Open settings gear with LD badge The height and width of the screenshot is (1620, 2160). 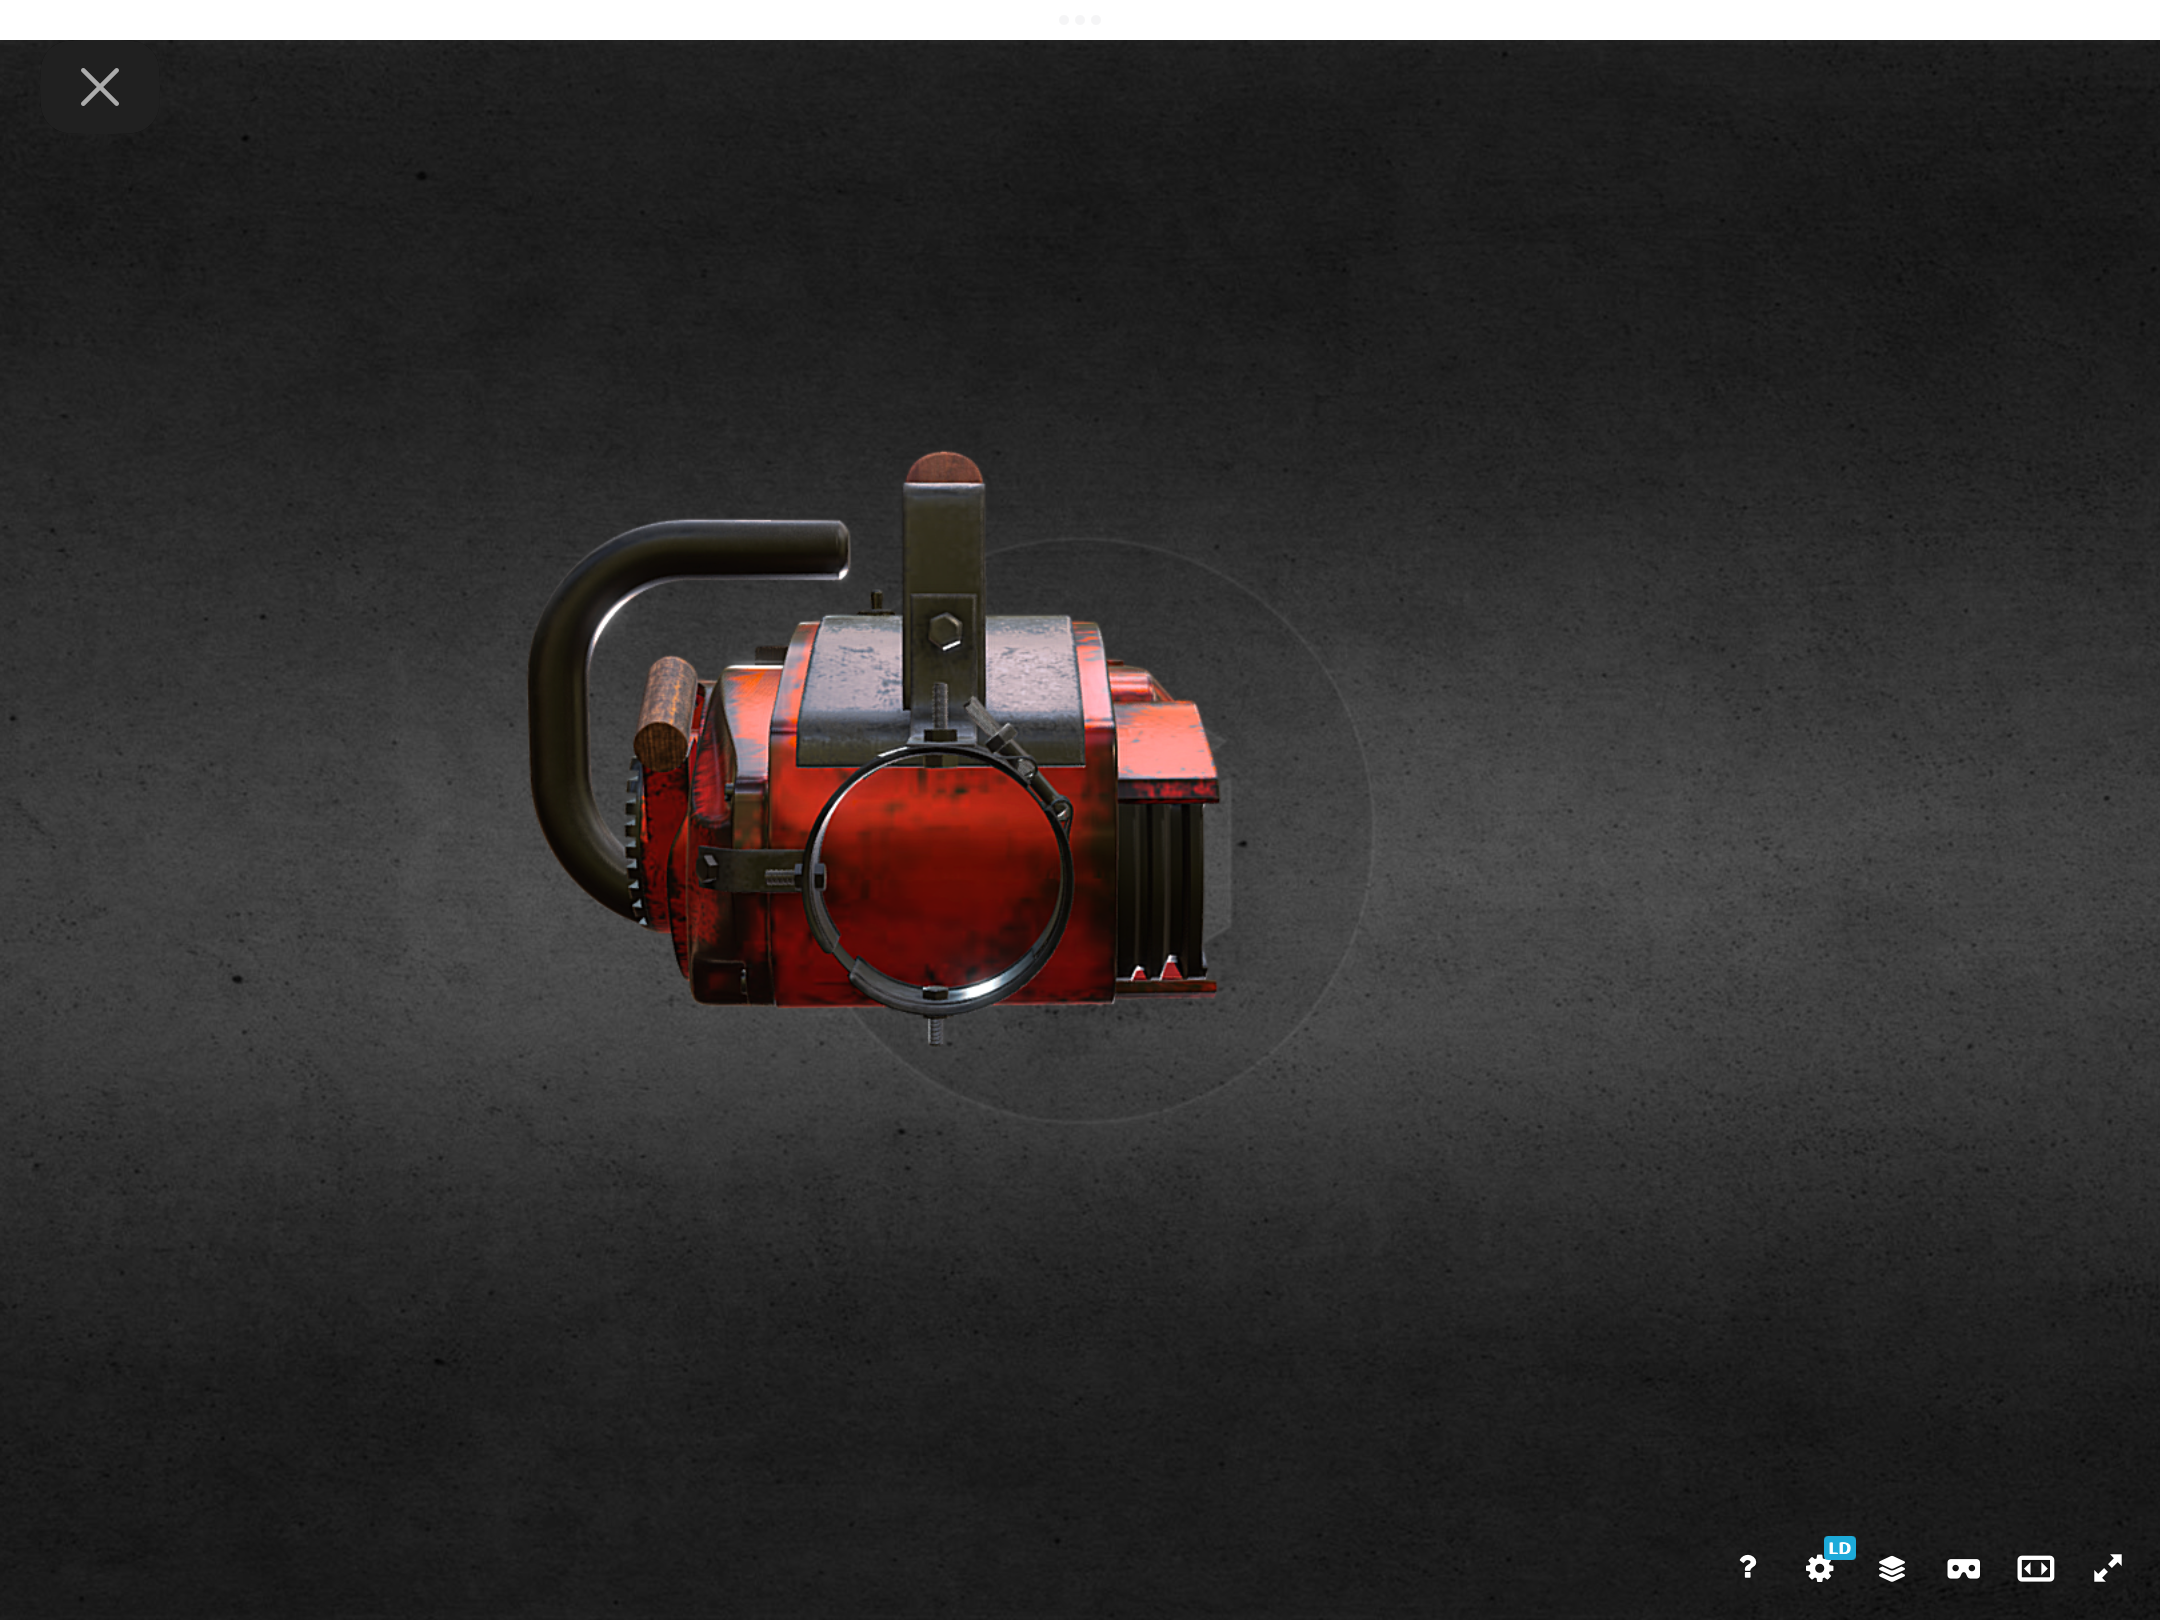(1820, 1567)
